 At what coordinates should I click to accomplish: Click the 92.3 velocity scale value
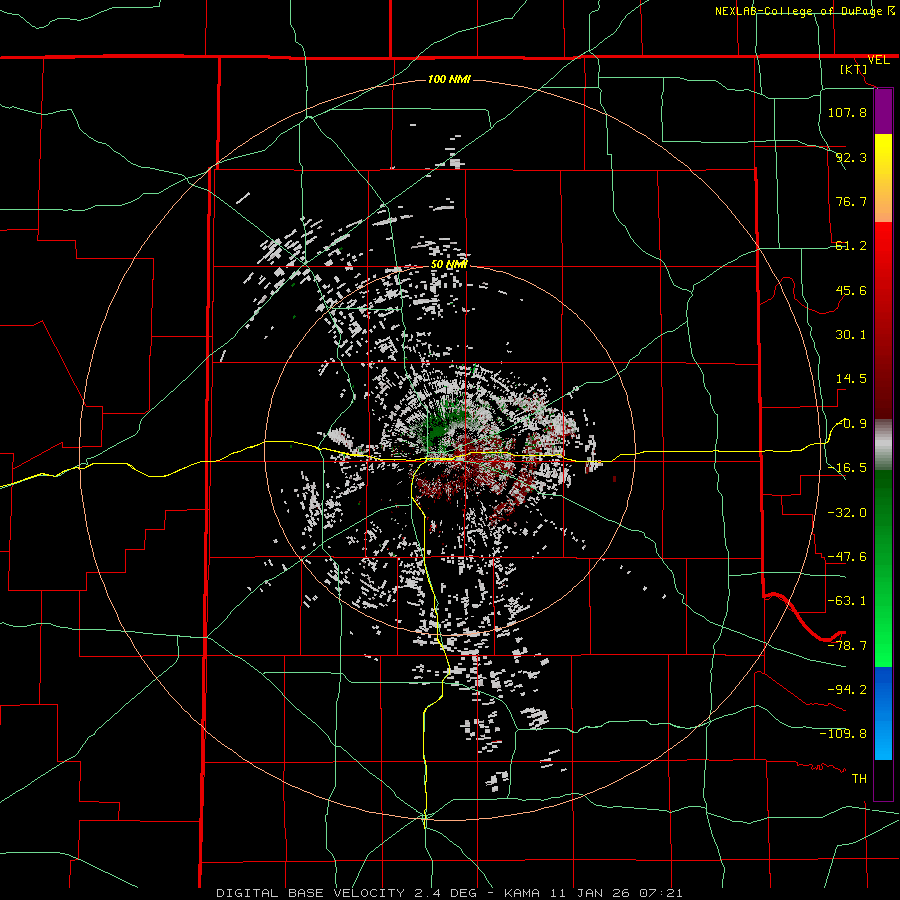851,157
